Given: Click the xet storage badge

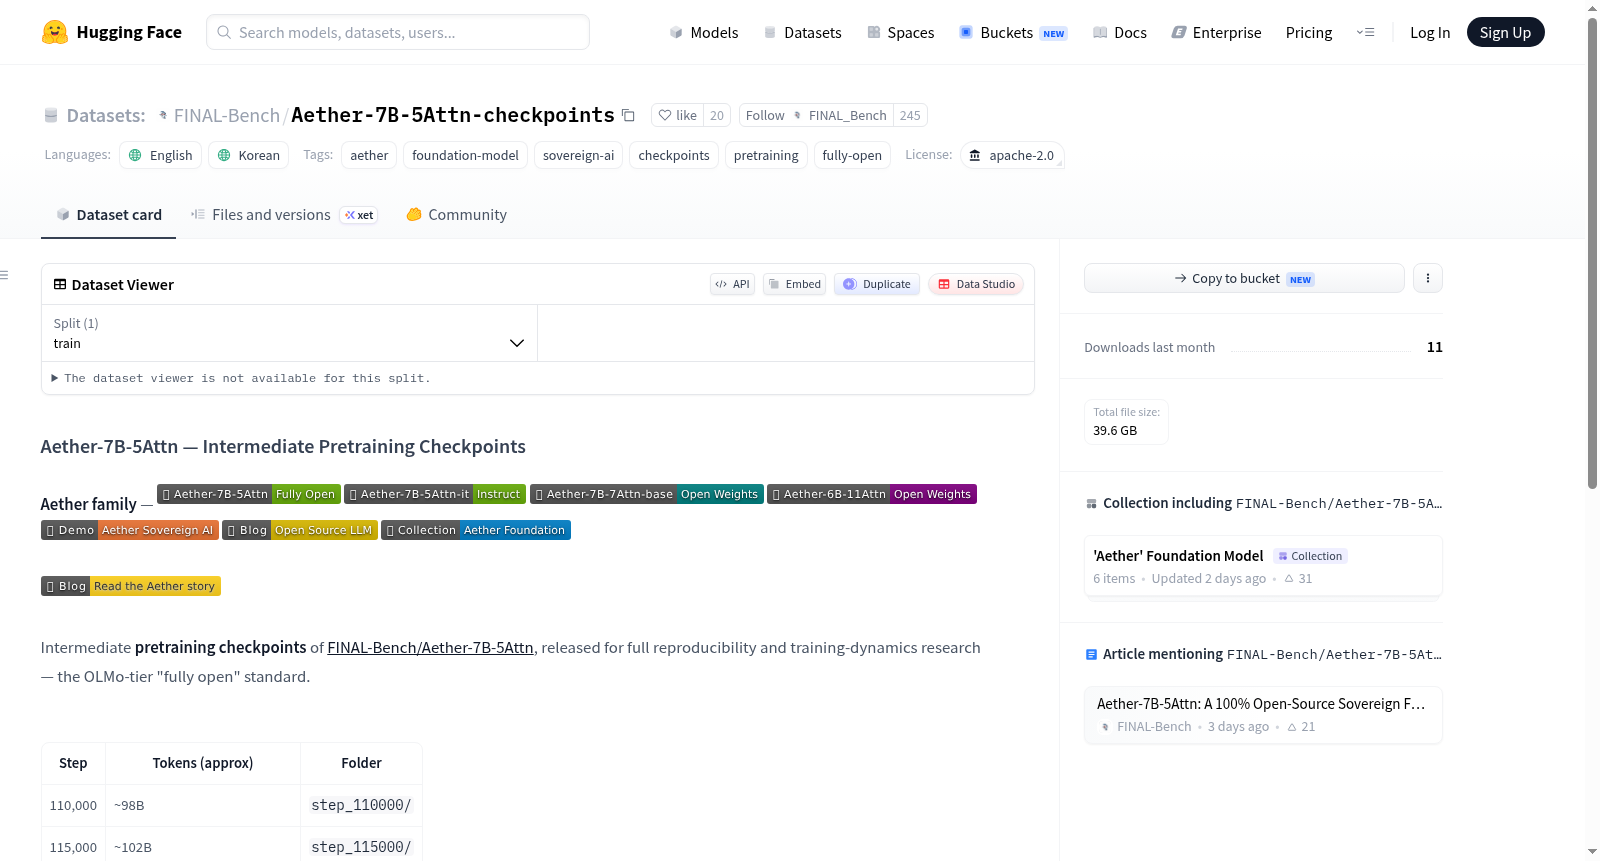Looking at the screenshot, I should coord(359,215).
